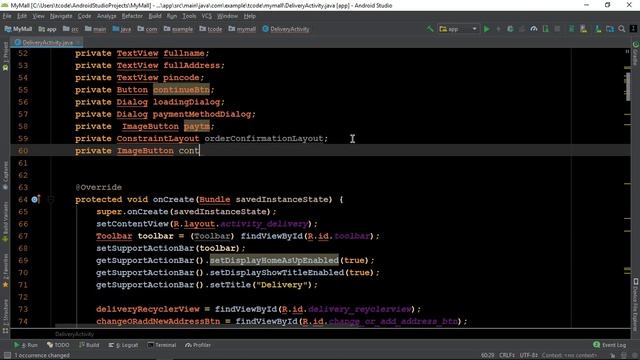Open Device File Explorer on right sidebar

(x=636, y=304)
